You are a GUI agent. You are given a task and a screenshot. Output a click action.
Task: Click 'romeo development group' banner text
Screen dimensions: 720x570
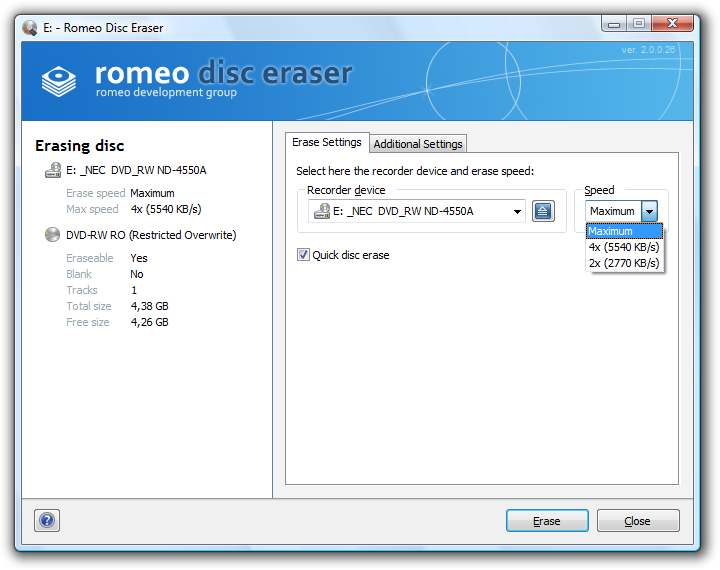click(166, 92)
